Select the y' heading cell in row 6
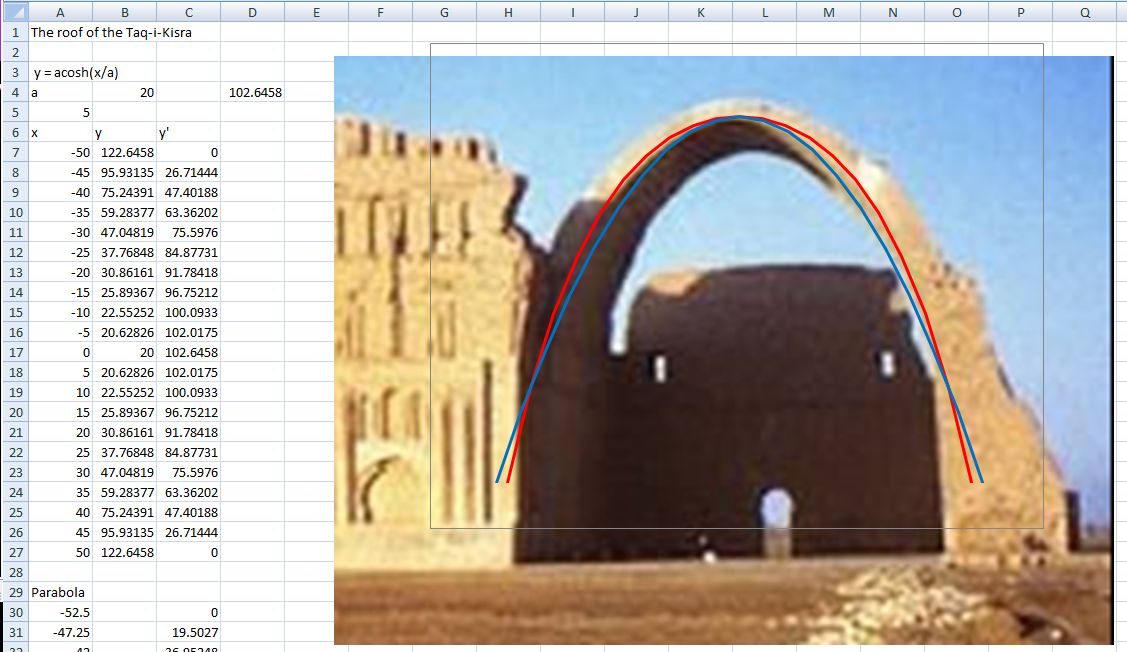Viewport: 1127px width, 652px height. pos(188,132)
